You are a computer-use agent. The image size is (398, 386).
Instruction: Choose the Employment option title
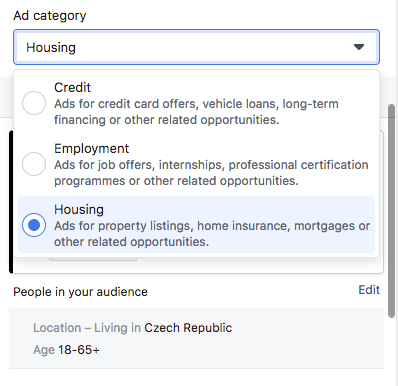91,149
